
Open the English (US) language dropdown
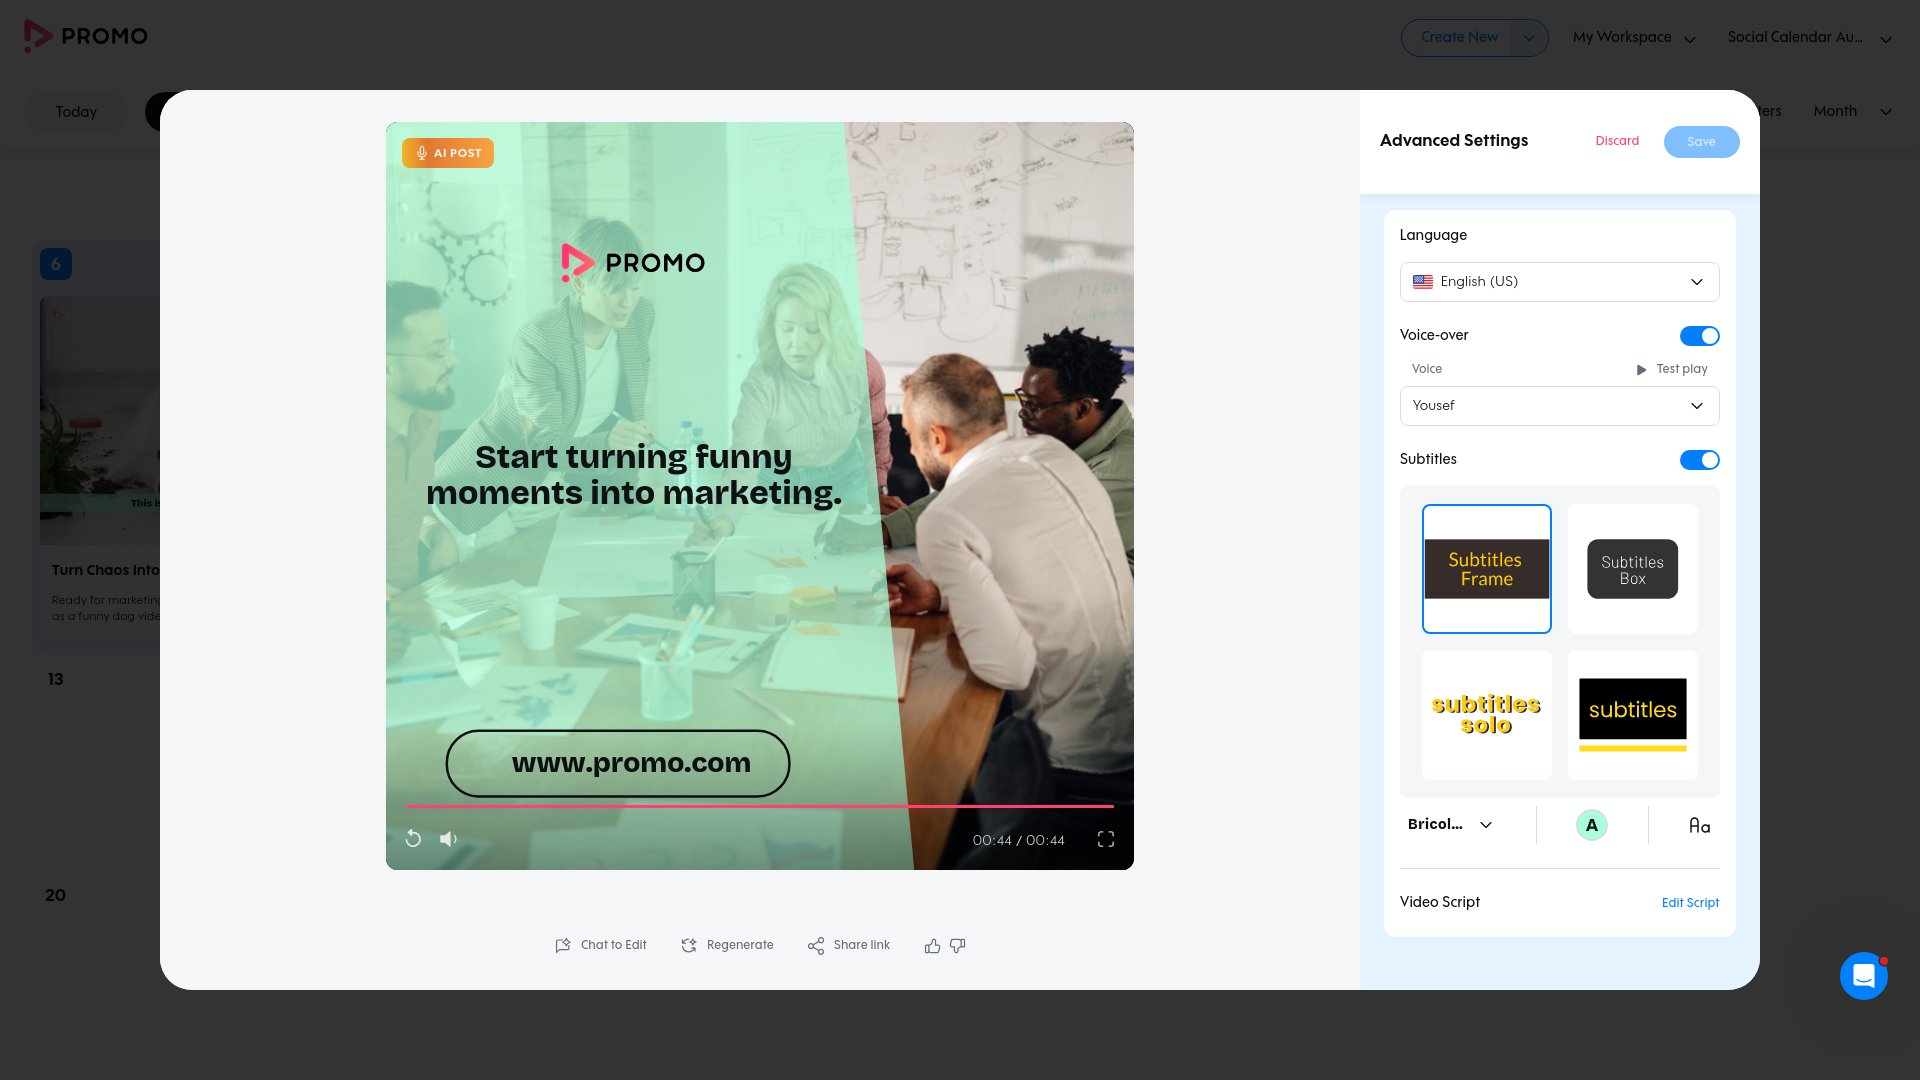(x=1560, y=282)
